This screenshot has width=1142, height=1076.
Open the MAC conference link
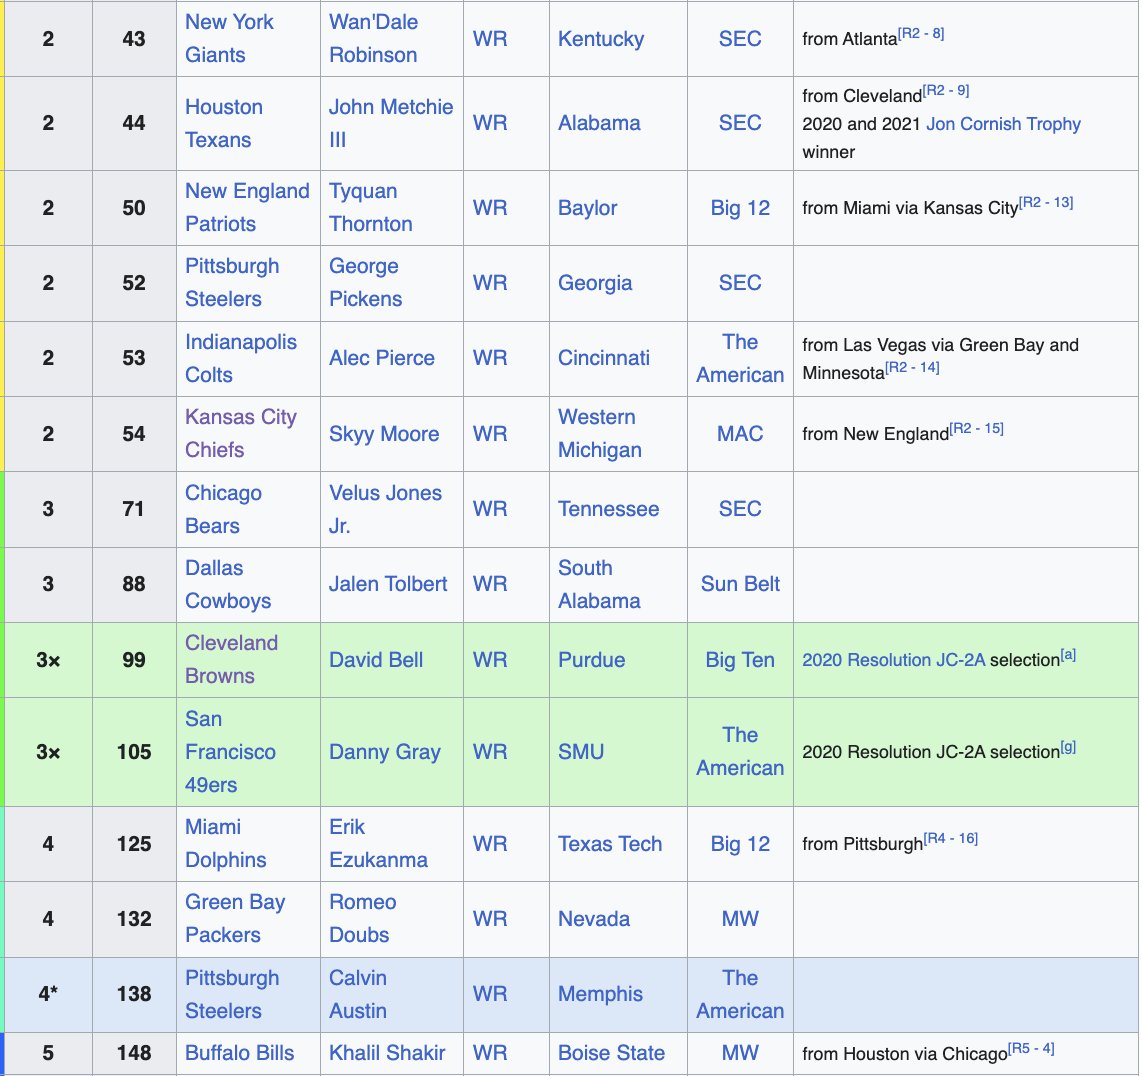point(740,433)
